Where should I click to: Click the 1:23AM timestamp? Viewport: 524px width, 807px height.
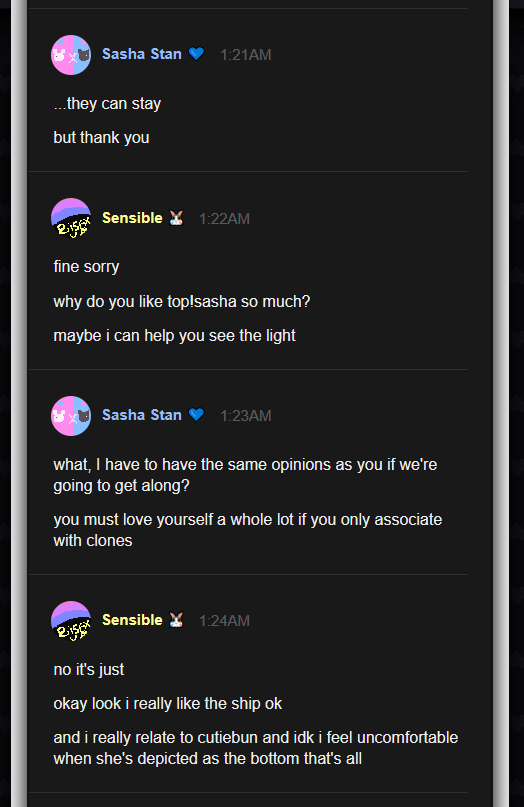[246, 416]
